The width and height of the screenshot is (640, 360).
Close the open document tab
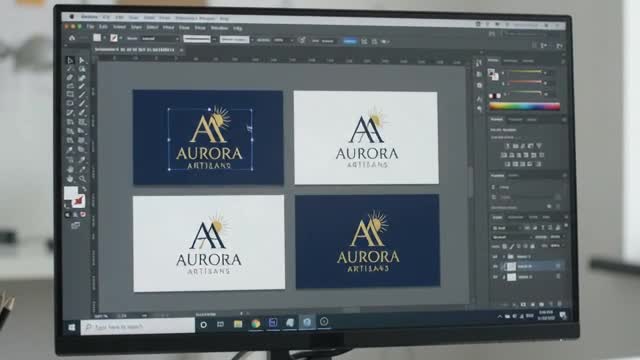[182, 50]
